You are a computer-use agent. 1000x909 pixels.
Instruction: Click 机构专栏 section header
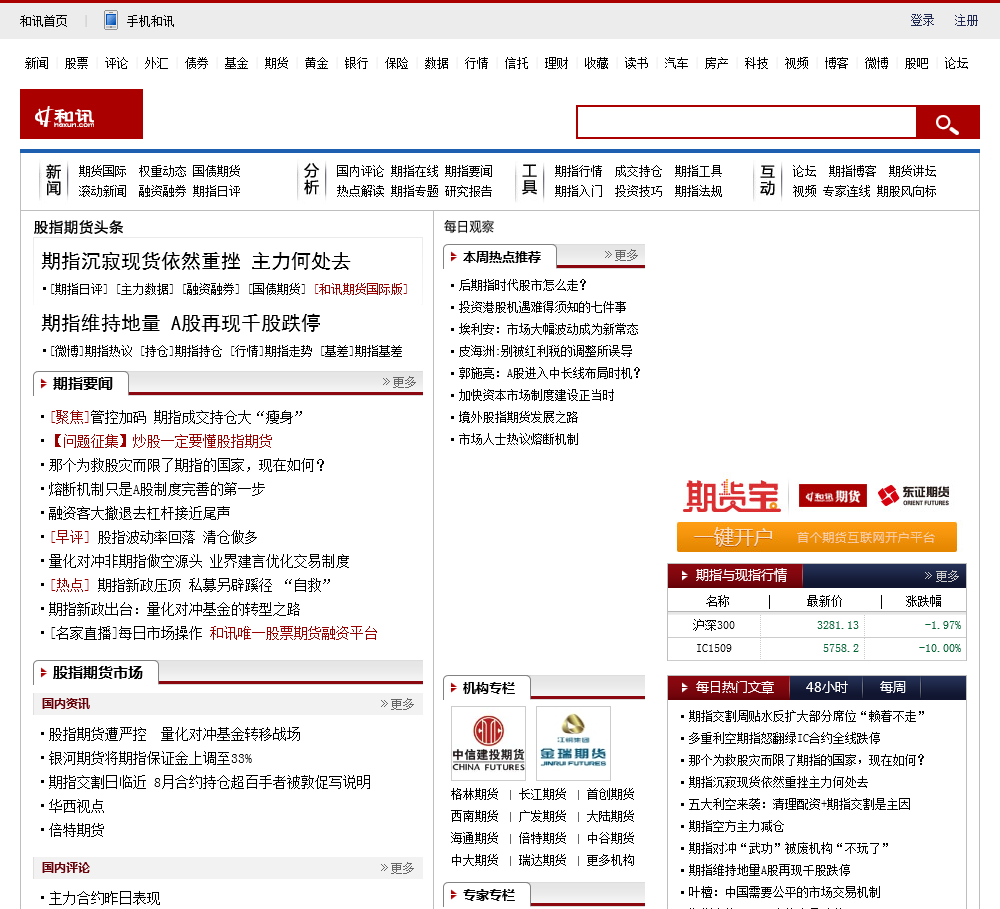pos(487,688)
